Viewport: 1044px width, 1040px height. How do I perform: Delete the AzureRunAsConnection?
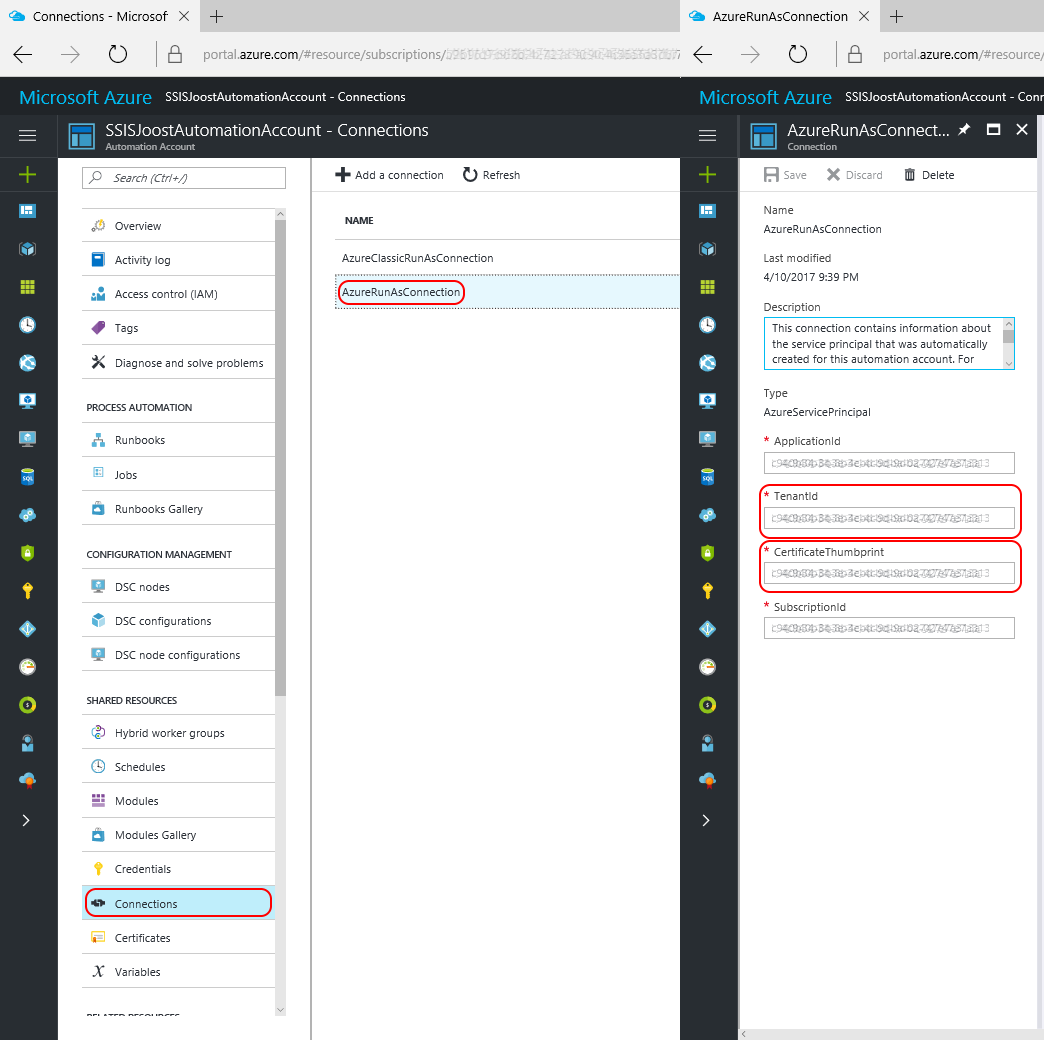[x=928, y=174]
